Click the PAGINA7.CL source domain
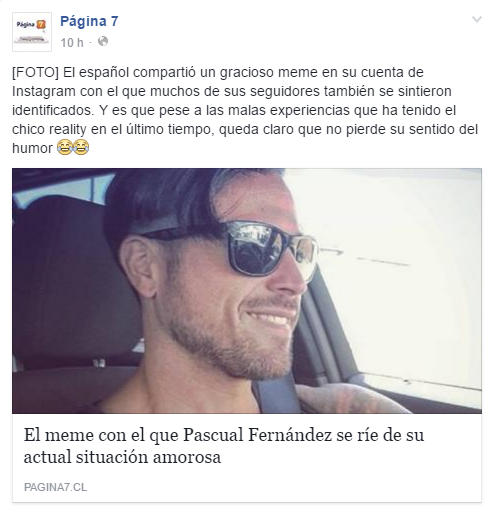Viewport: 487px width, 506px height. [55, 487]
